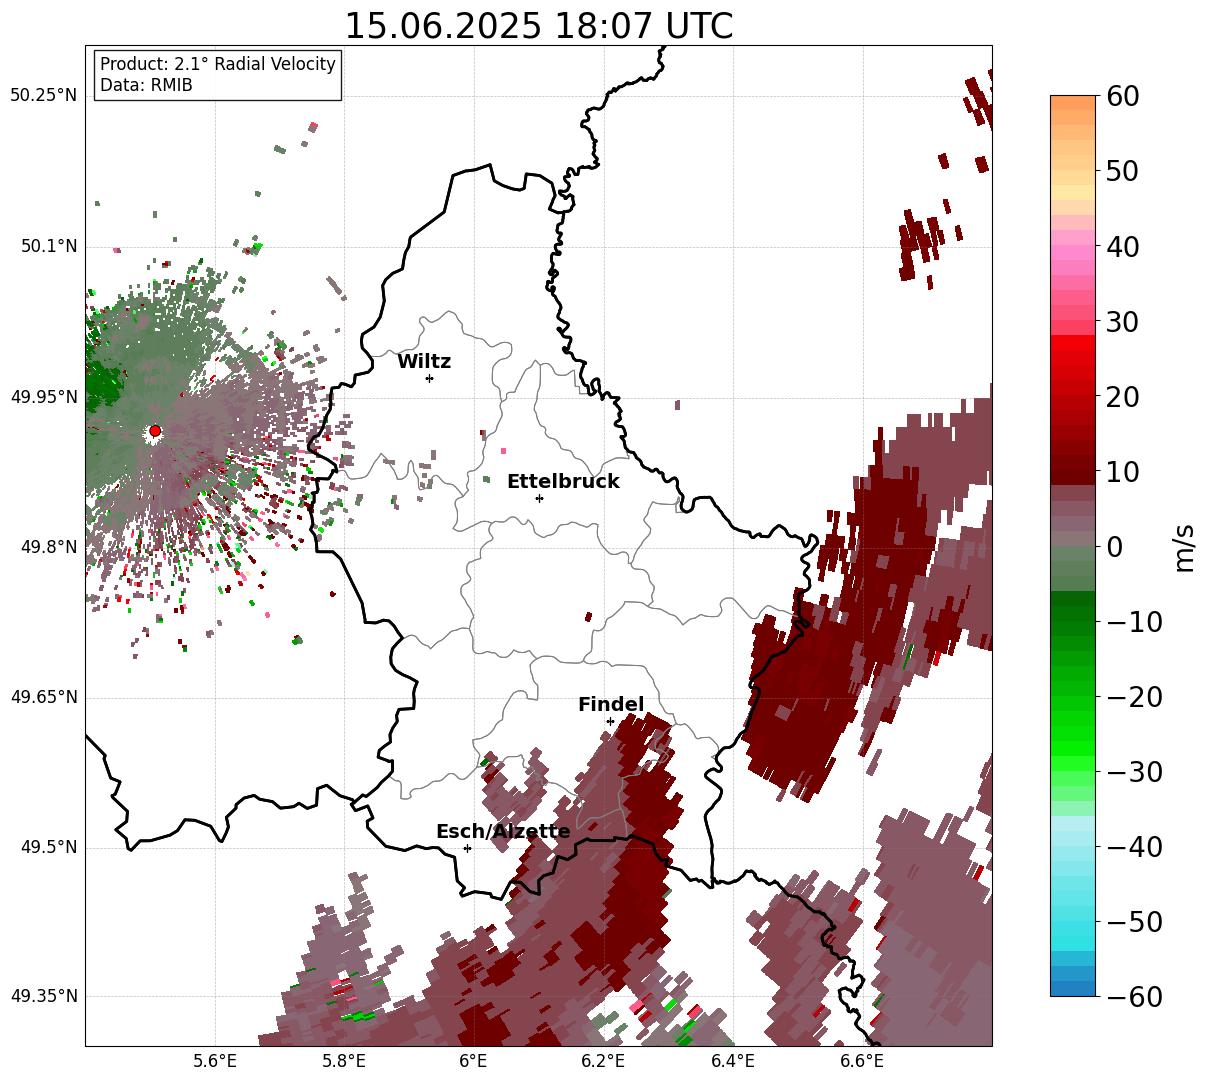Click the Wiltz station cross marker
This screenshot has height=1081, width=1207.
click(429, 378)
